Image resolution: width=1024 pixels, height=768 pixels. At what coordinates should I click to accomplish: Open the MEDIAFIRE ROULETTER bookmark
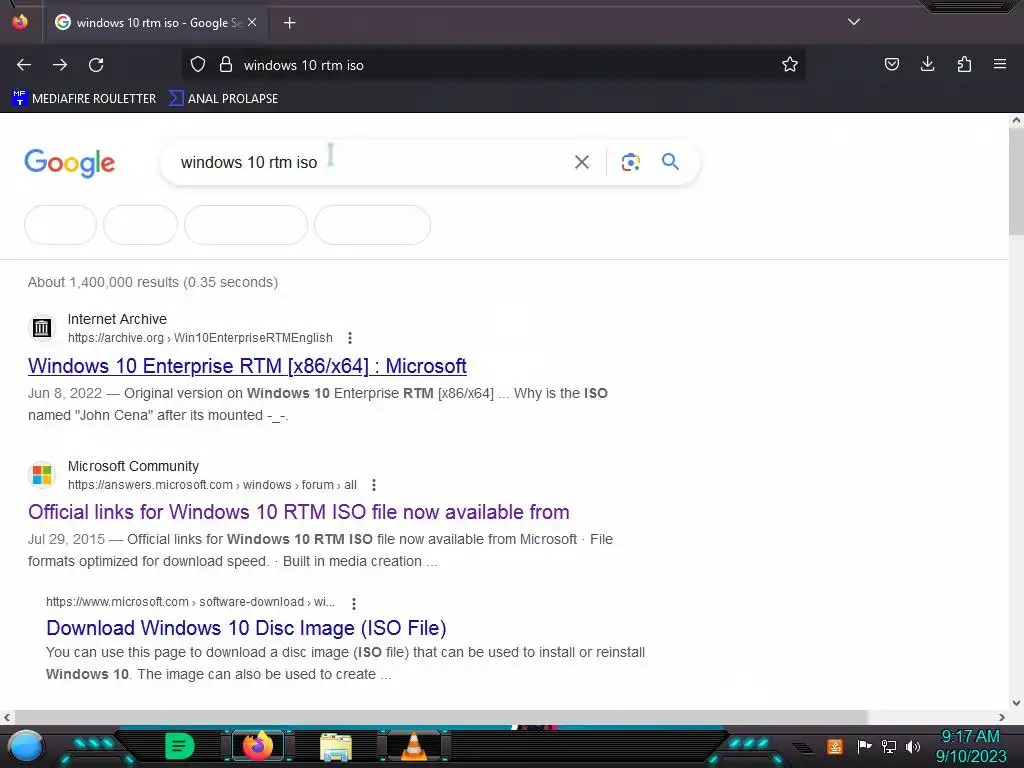[x=84, y=99]
